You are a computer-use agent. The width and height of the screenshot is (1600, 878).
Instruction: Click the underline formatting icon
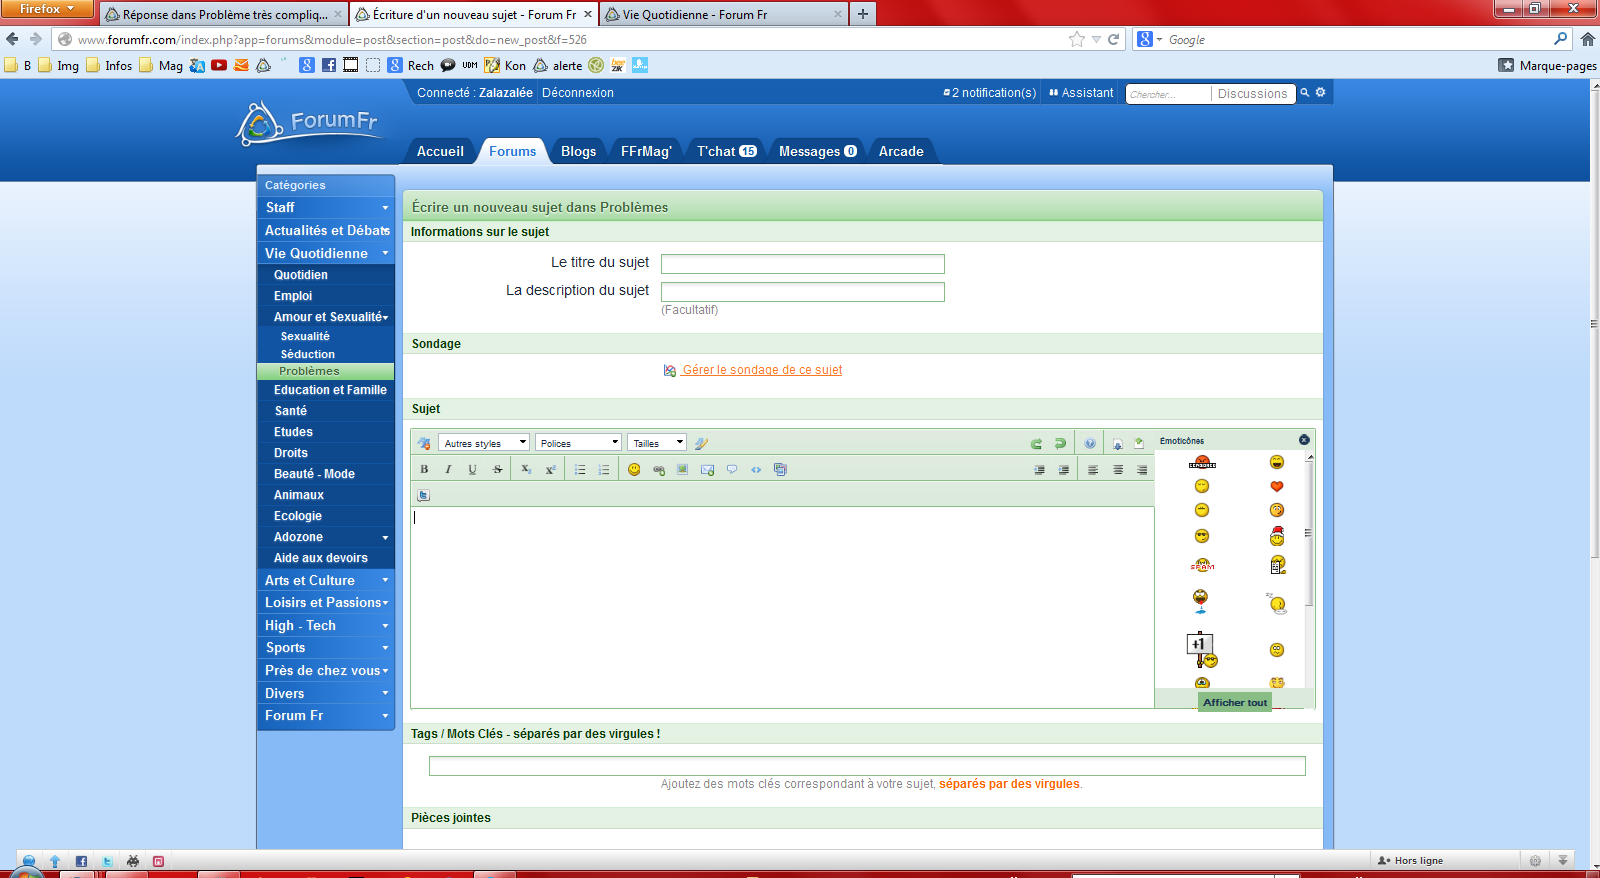point(472,469)
